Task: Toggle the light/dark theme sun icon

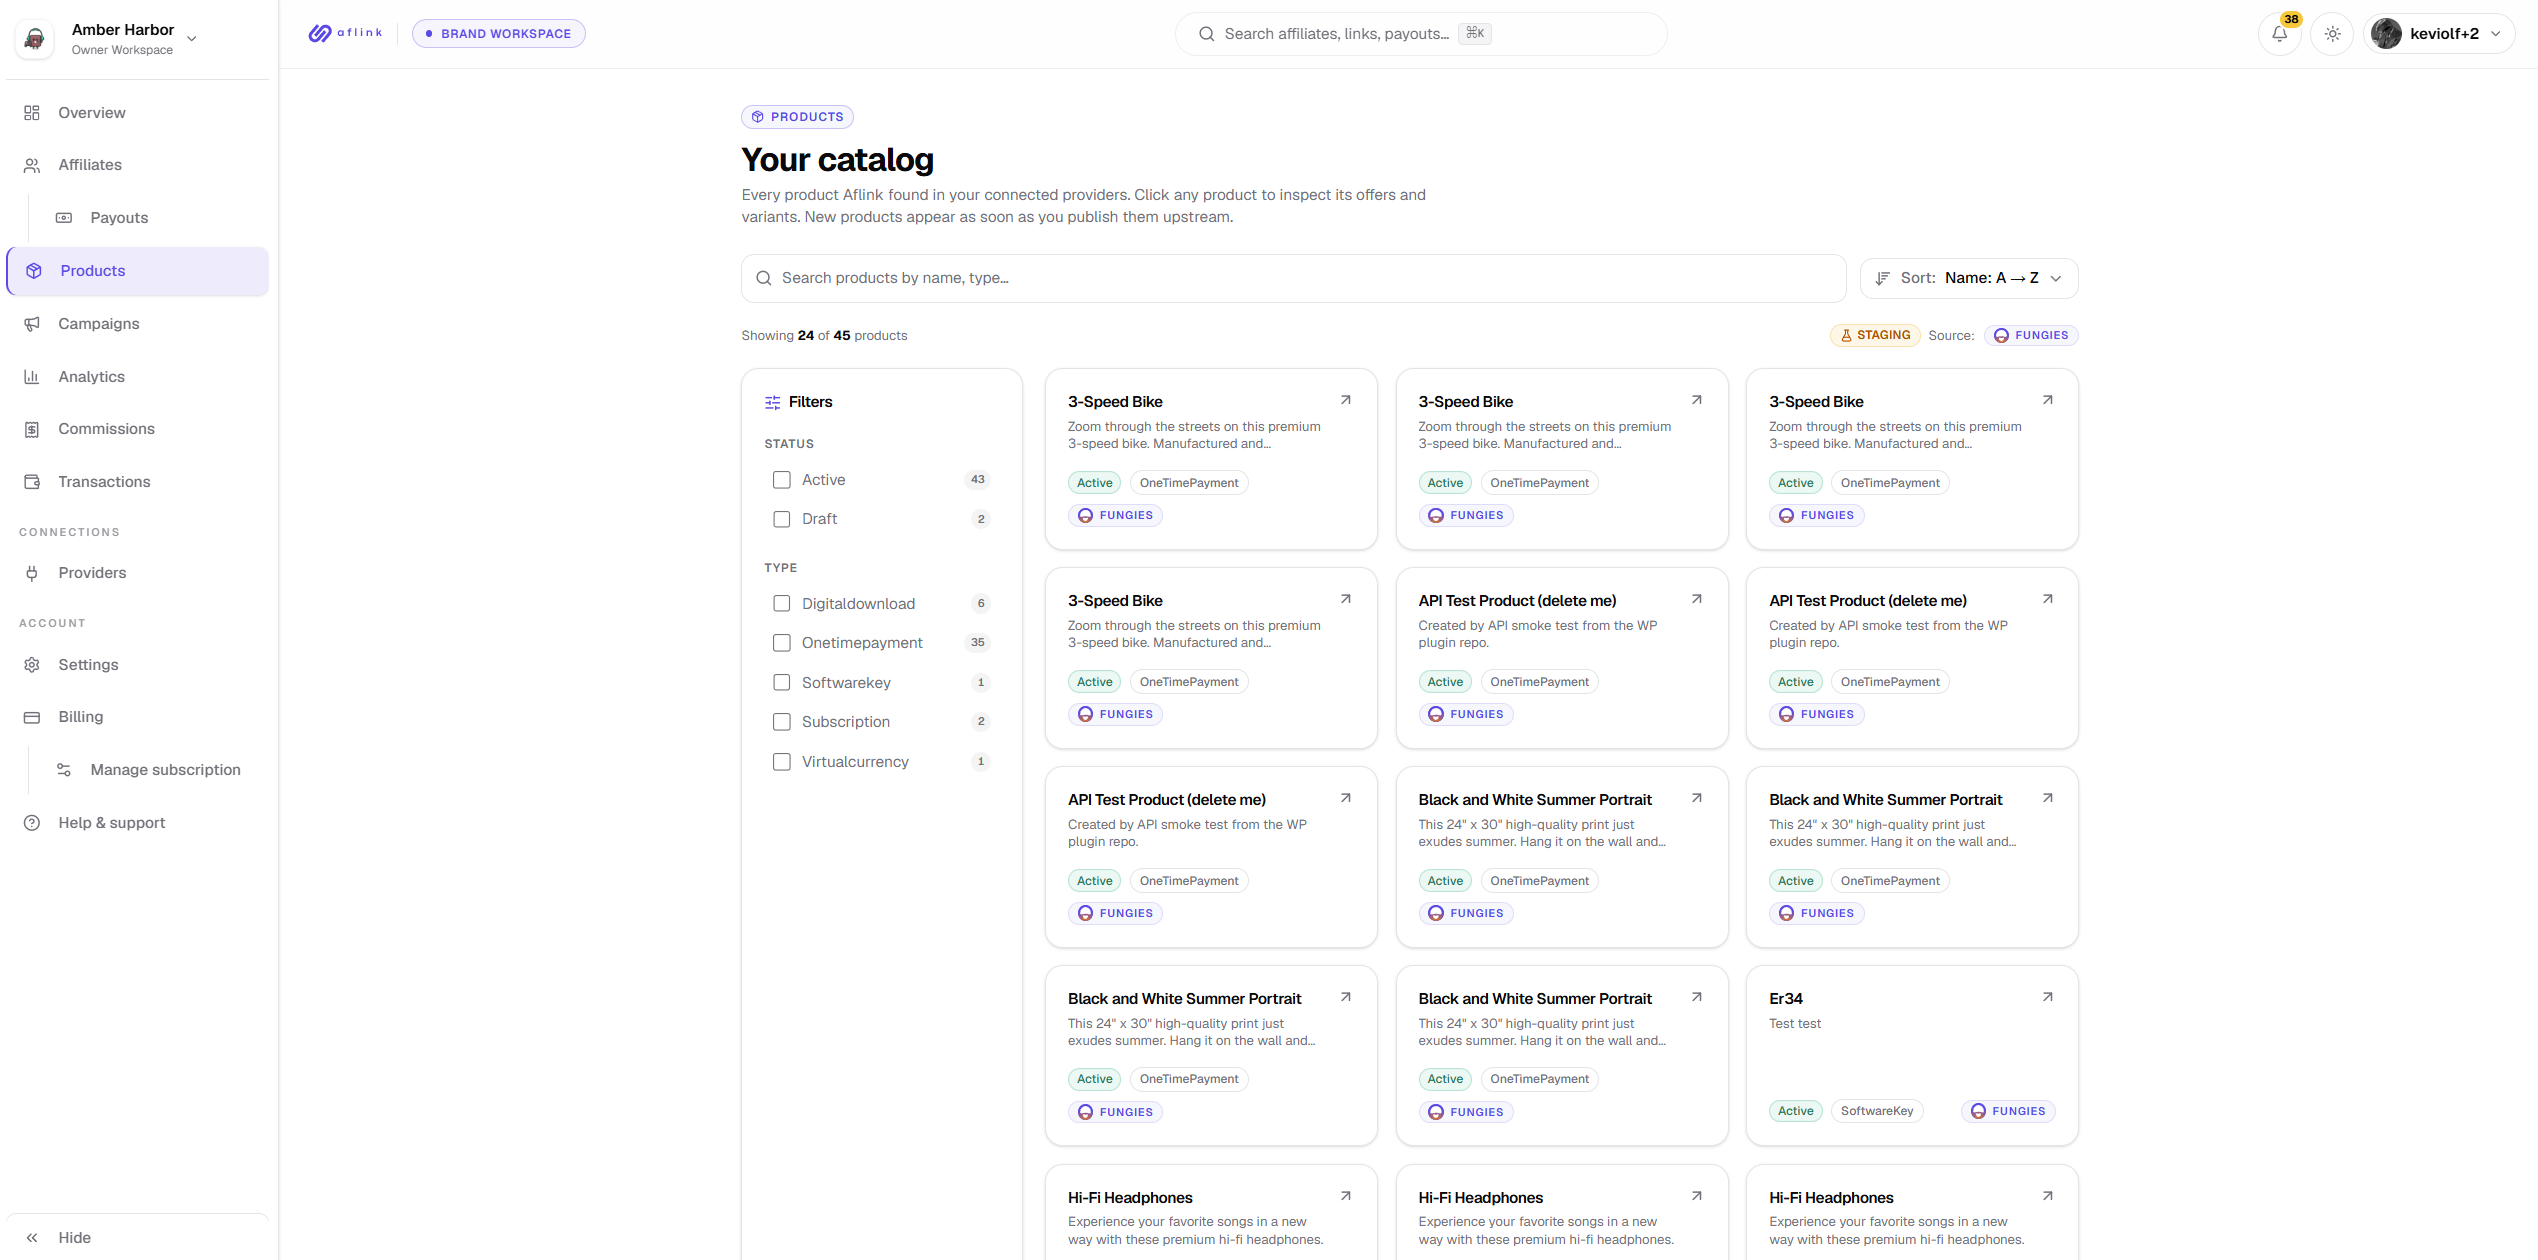Action: click(x=2332, y=34)
